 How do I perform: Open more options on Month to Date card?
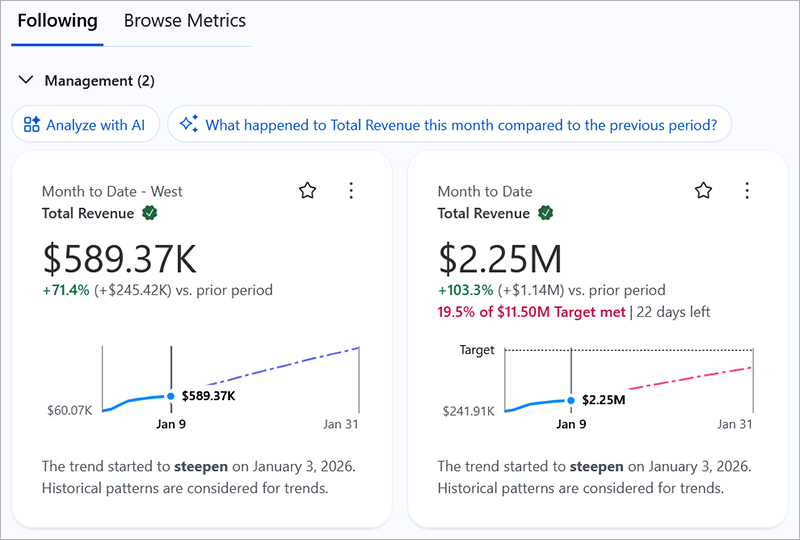coord(746,191)
